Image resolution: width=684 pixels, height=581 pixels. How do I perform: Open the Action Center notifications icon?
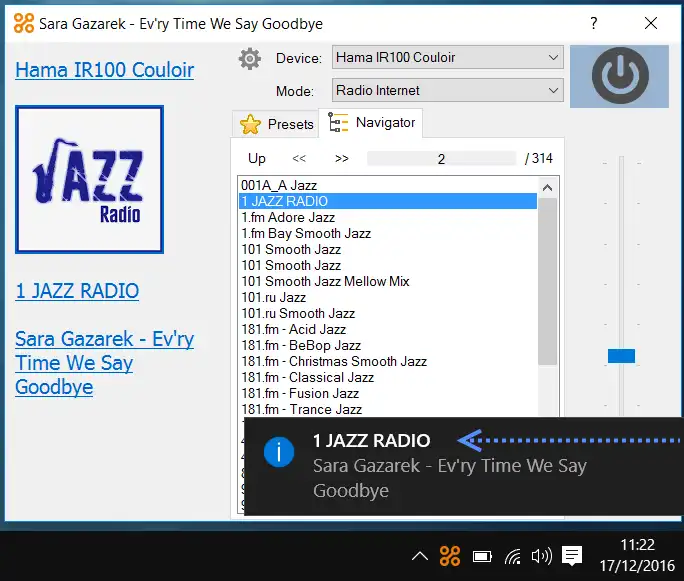tap(572, 556)
